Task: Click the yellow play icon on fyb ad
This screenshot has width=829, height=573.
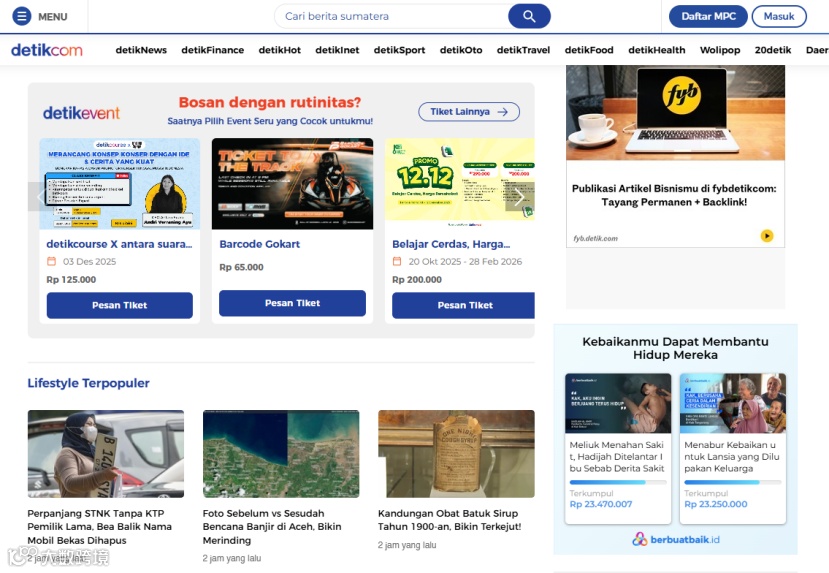Action: [767, 236]
